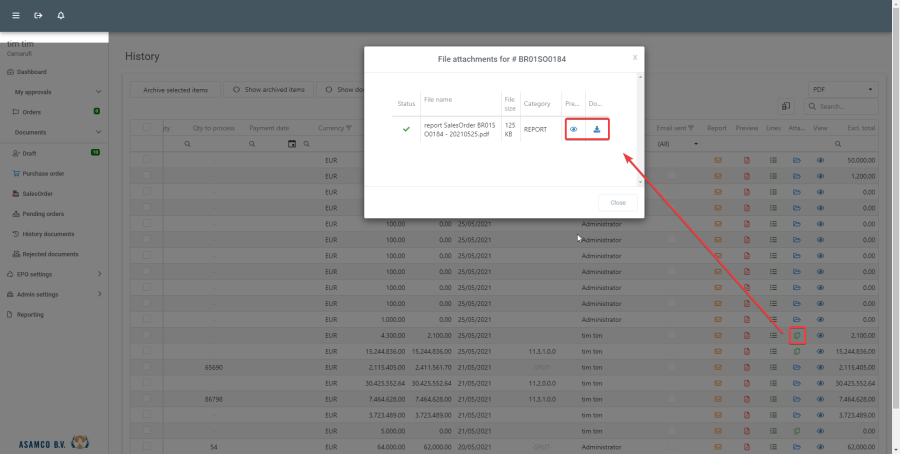This screenshot has height=454, width=900.
Task: Open the hamburger menu in top bar
Action: (15, 16)
